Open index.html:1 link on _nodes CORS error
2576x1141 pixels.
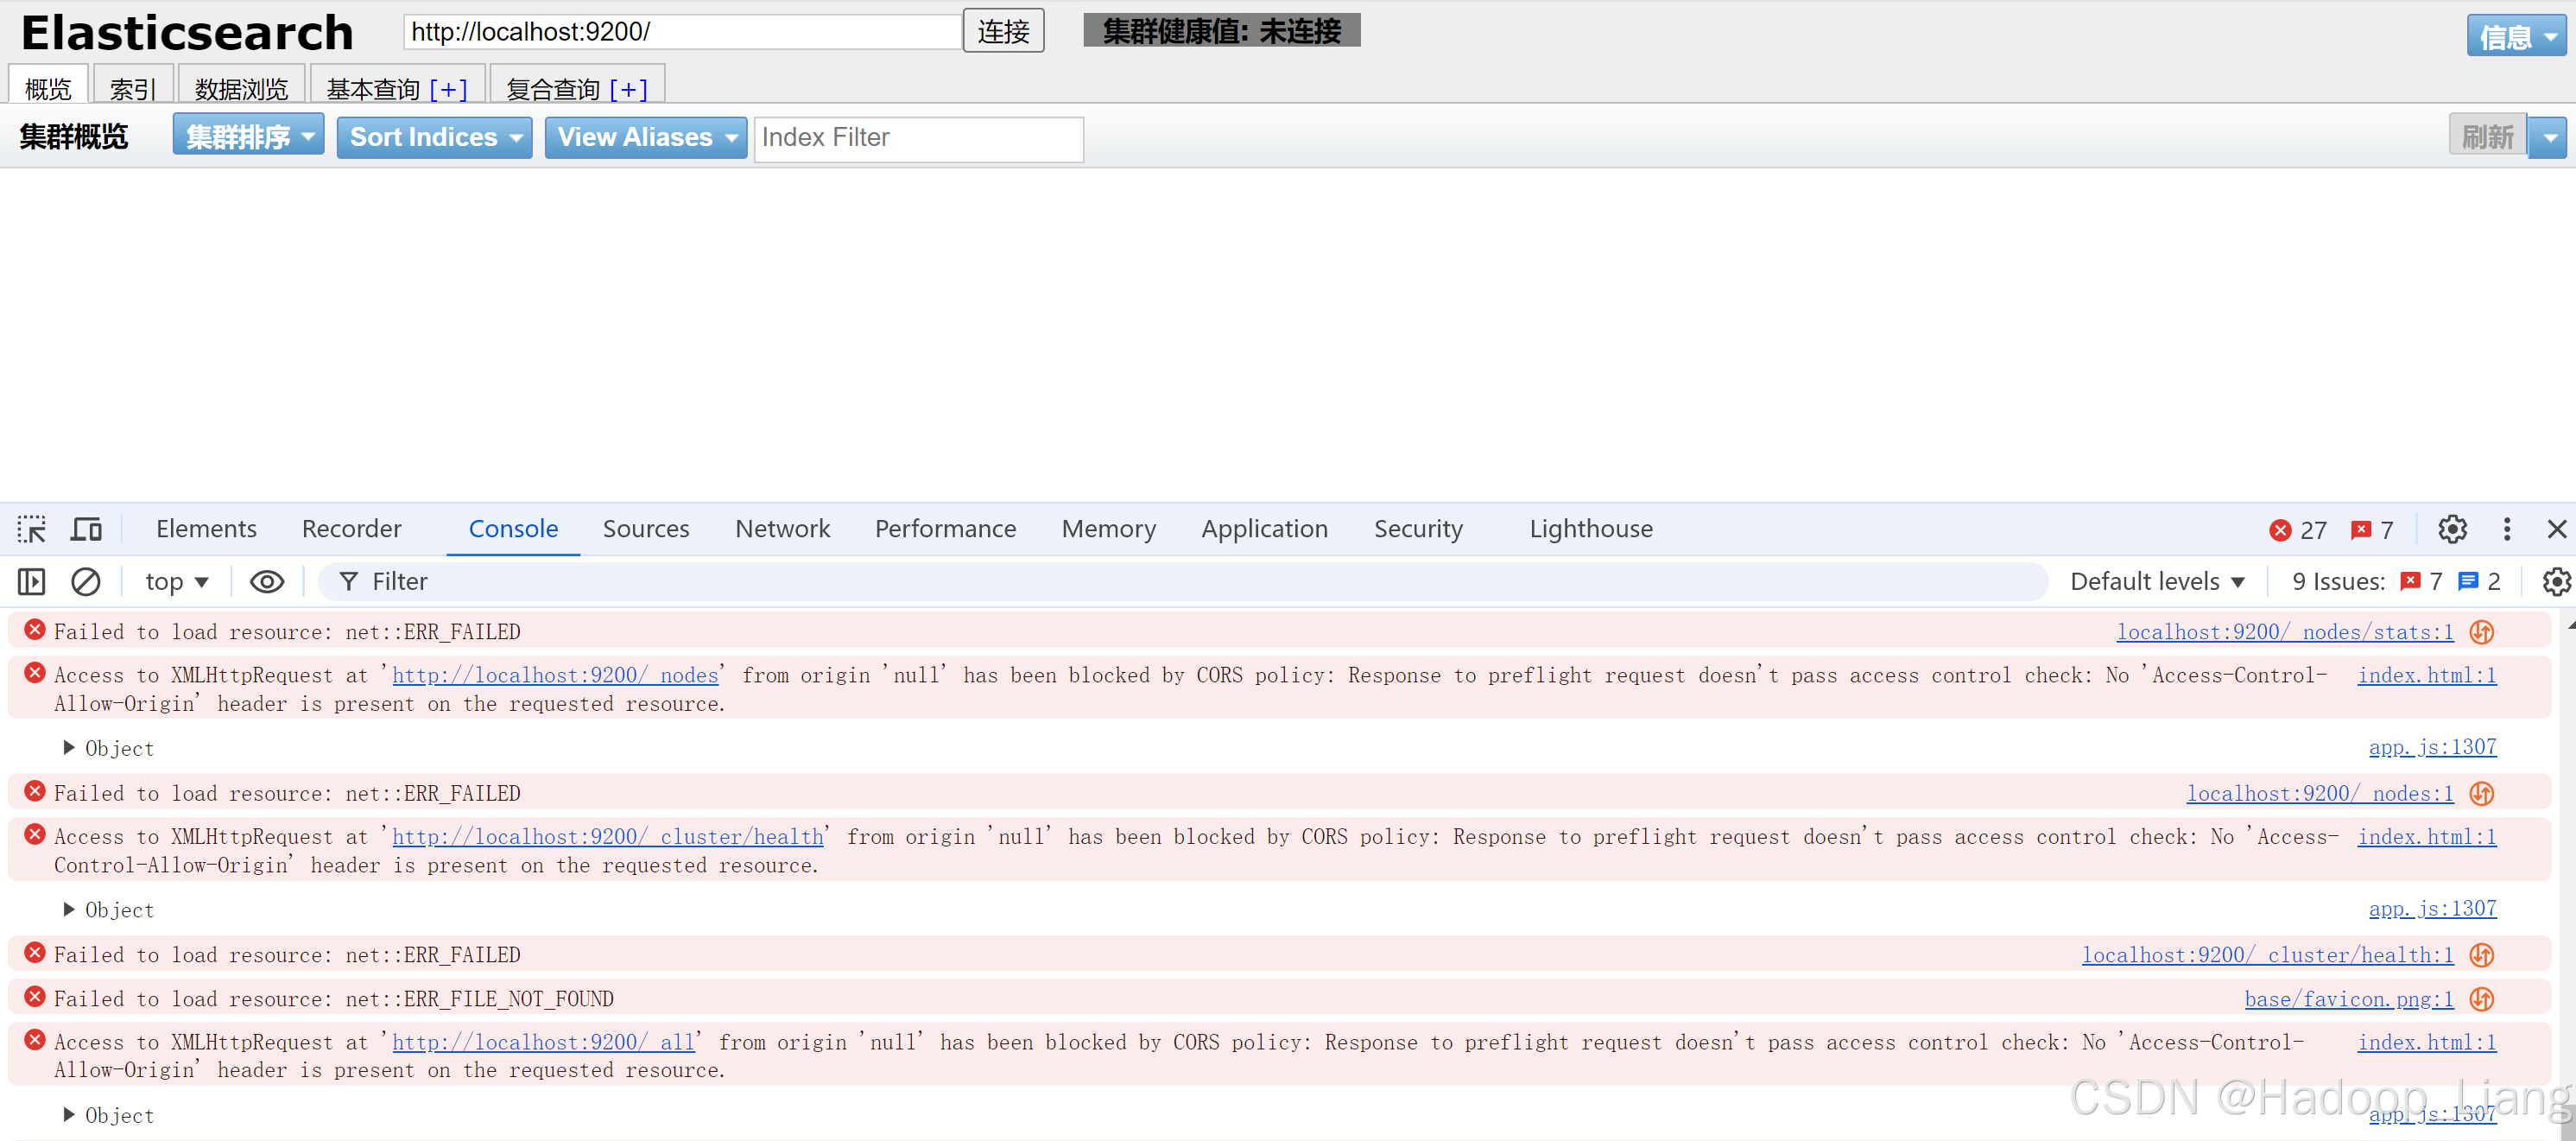click(2427, 676)
